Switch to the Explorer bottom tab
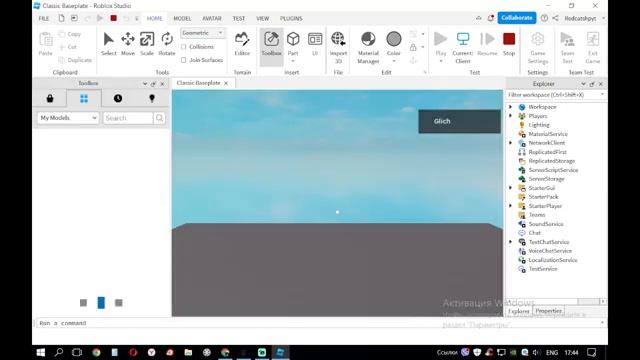Image resolution: width=640 pixels, height=360 pixels. (x=519, y=311)
